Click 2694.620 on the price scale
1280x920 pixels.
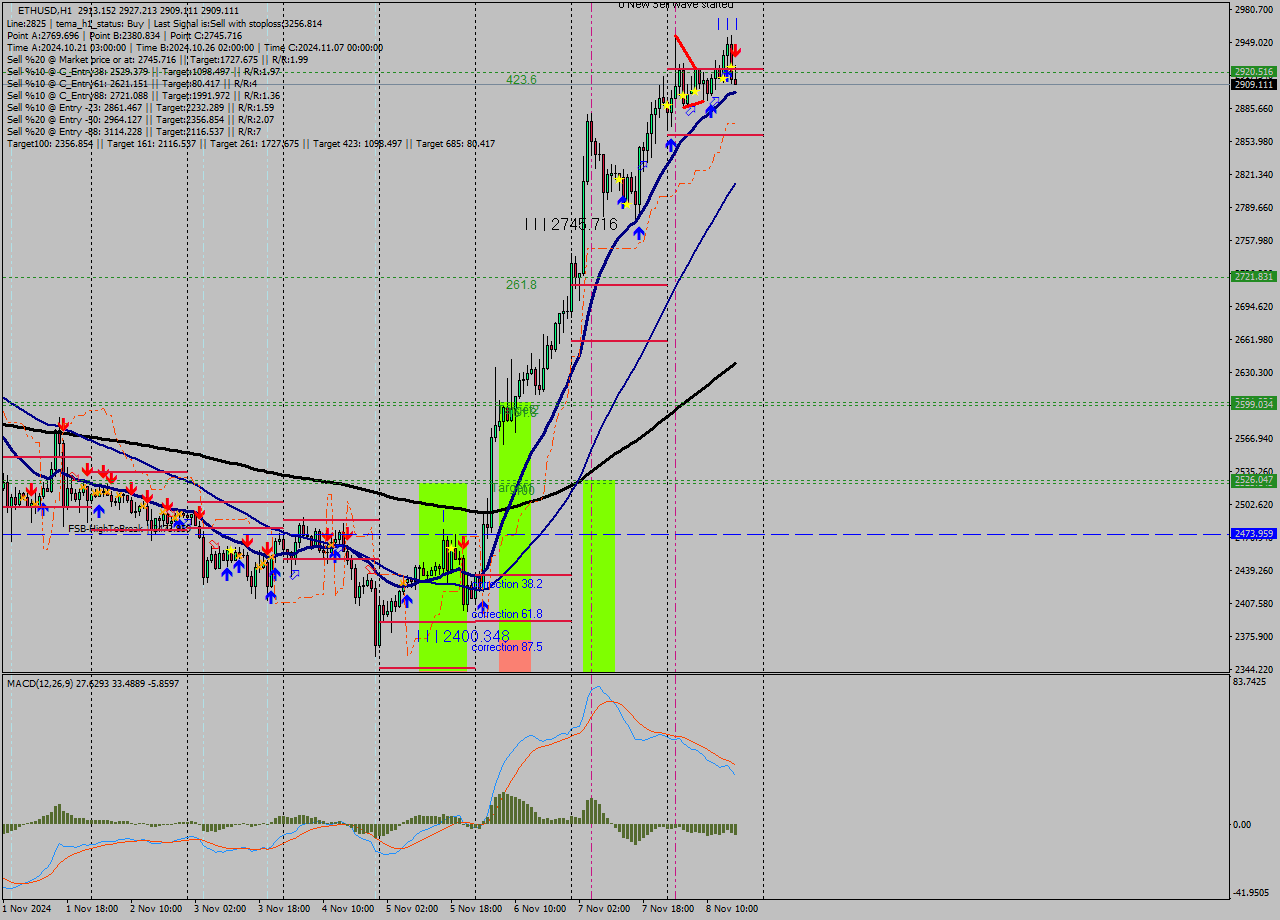click(1254, 307)
